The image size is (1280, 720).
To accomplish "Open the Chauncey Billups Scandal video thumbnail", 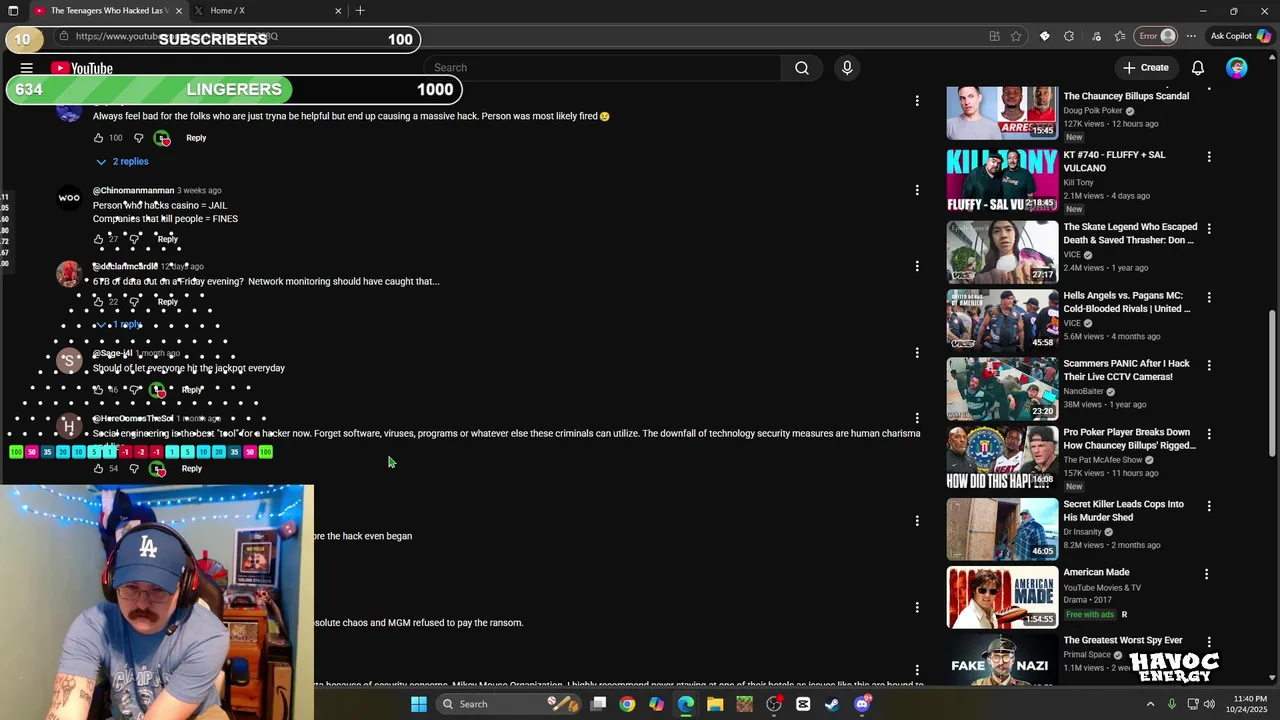I will tap(1002, 113).
